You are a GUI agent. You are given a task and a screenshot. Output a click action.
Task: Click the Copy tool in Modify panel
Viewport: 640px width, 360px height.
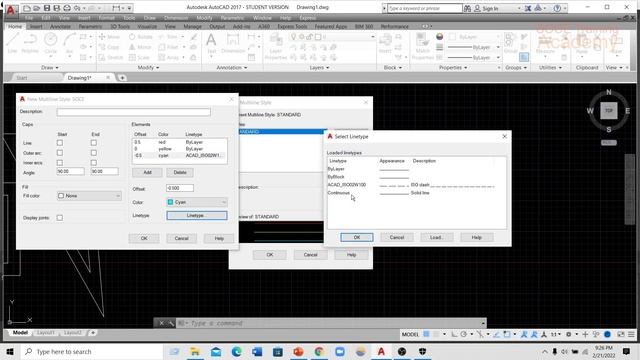[109, 47]
